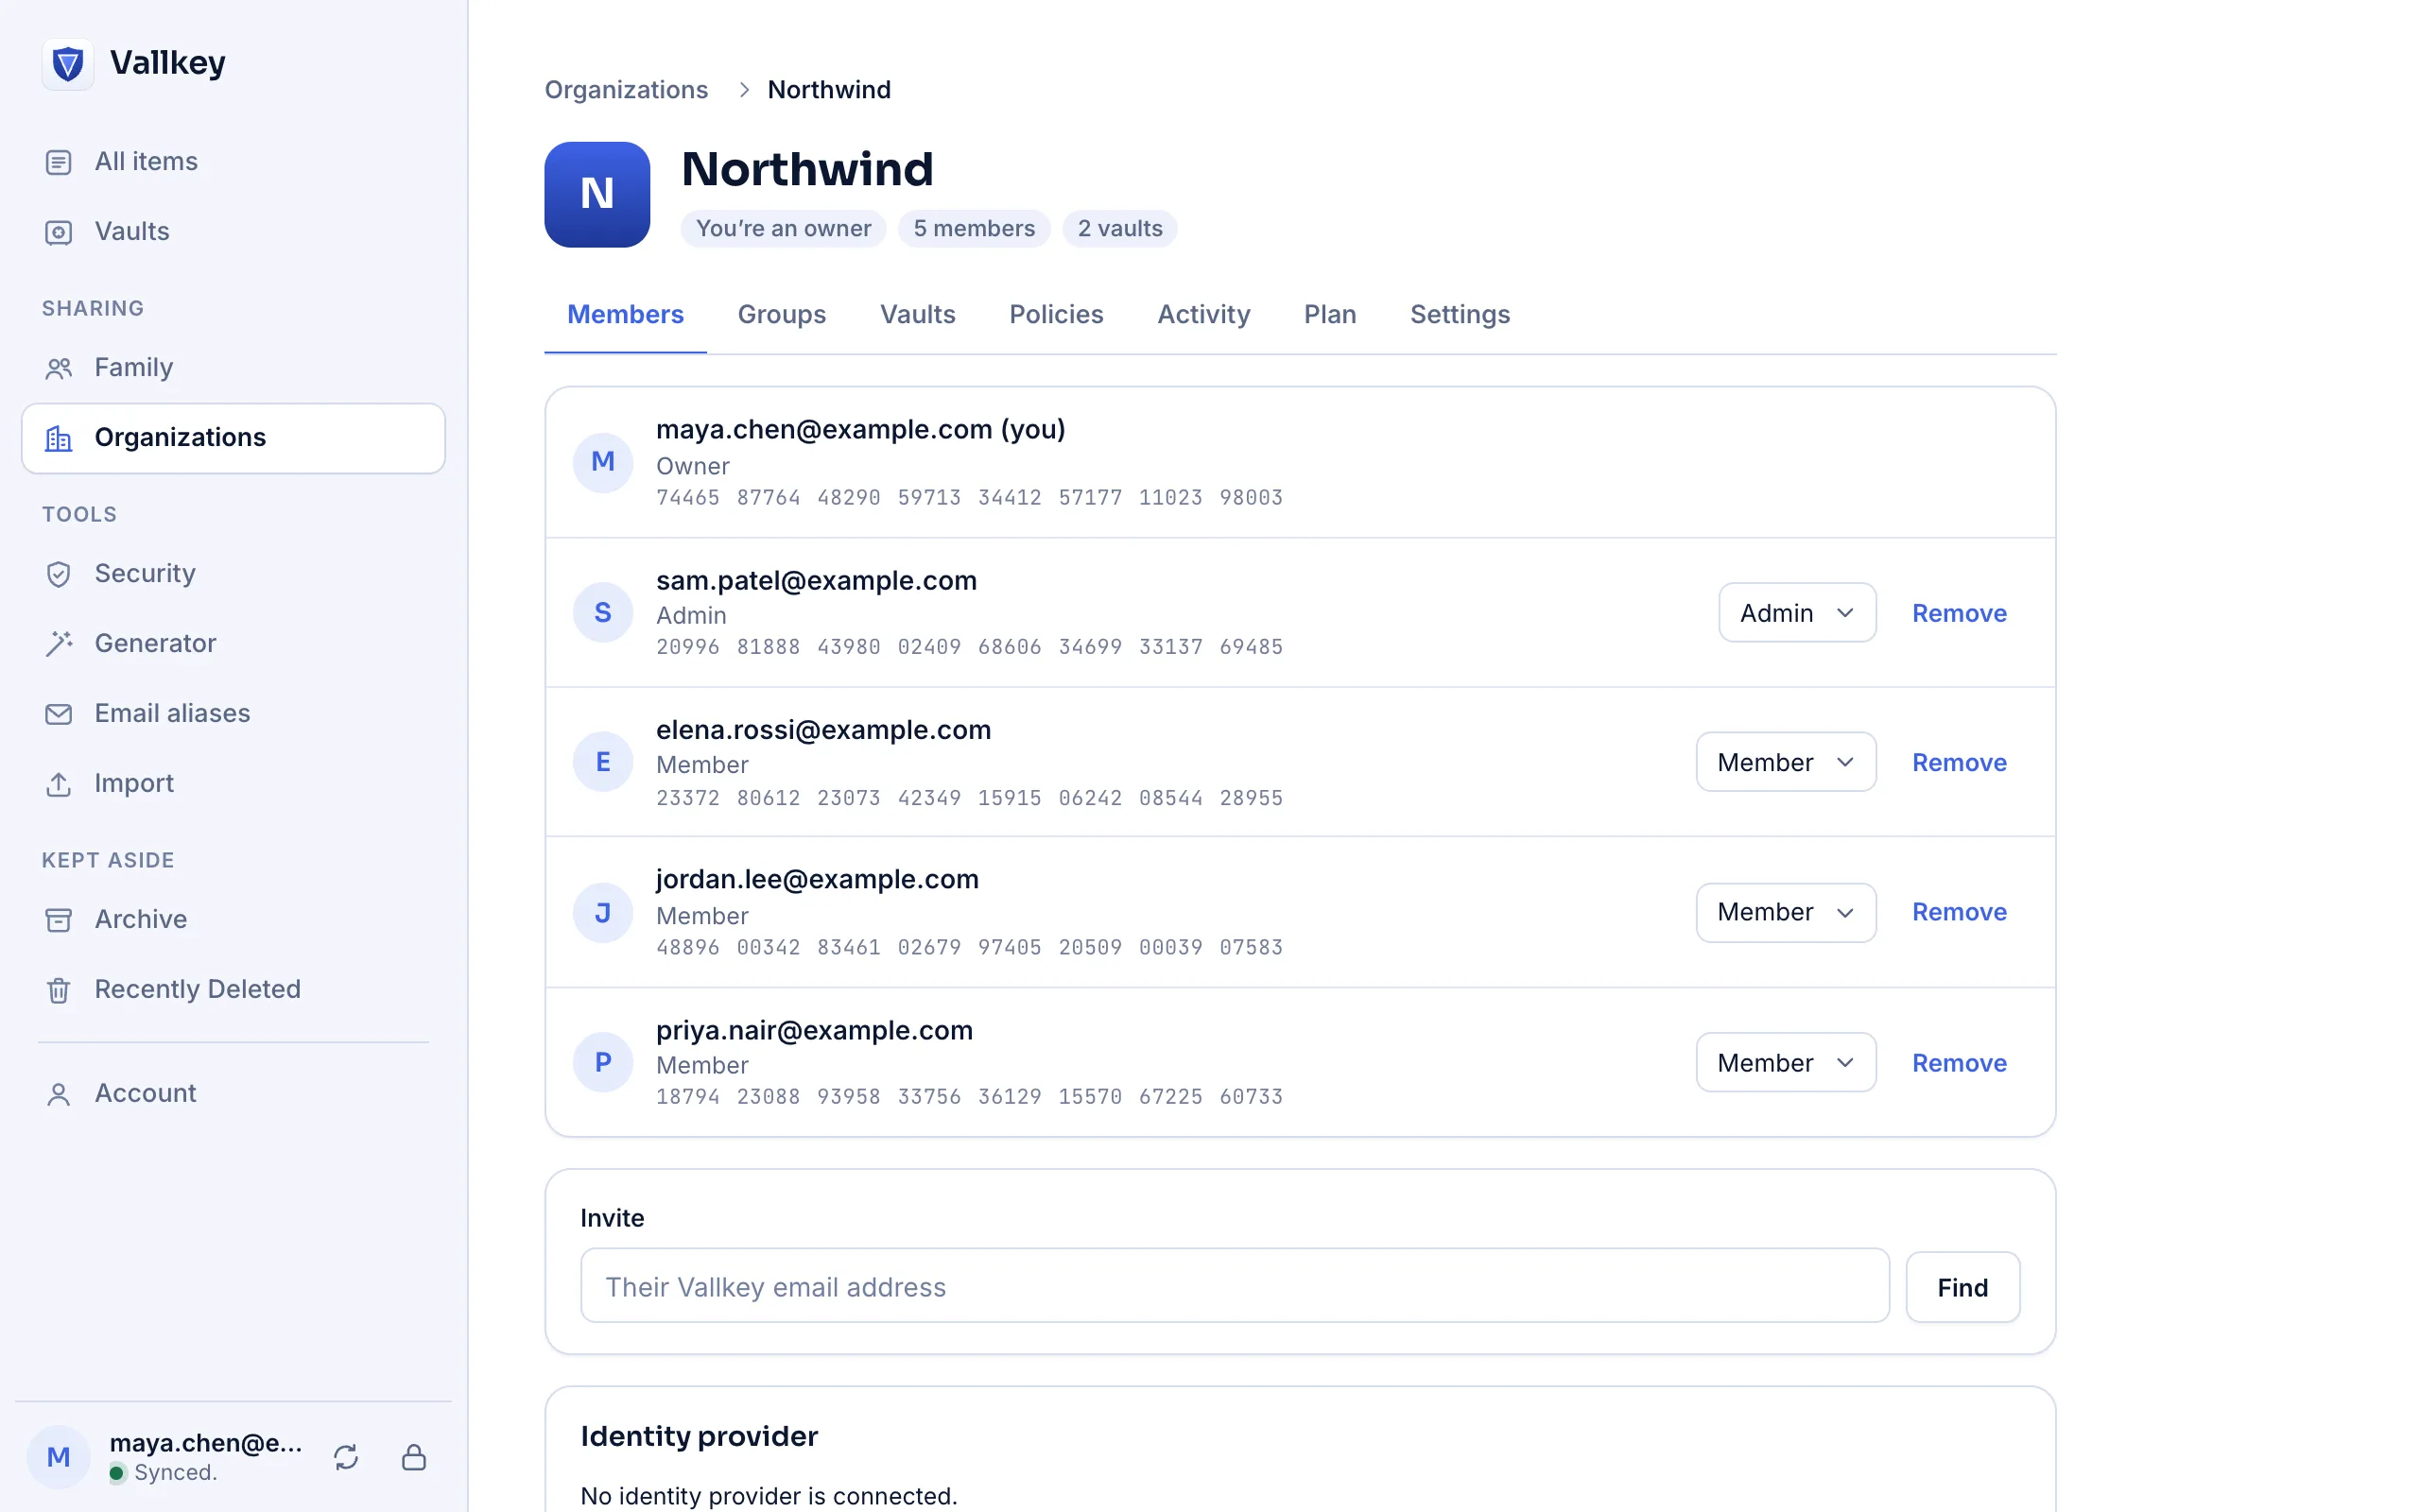2420x1512 pixels.
Task: Open role dropdown for jordan.lee
Action: click(x=1786, y=912)
